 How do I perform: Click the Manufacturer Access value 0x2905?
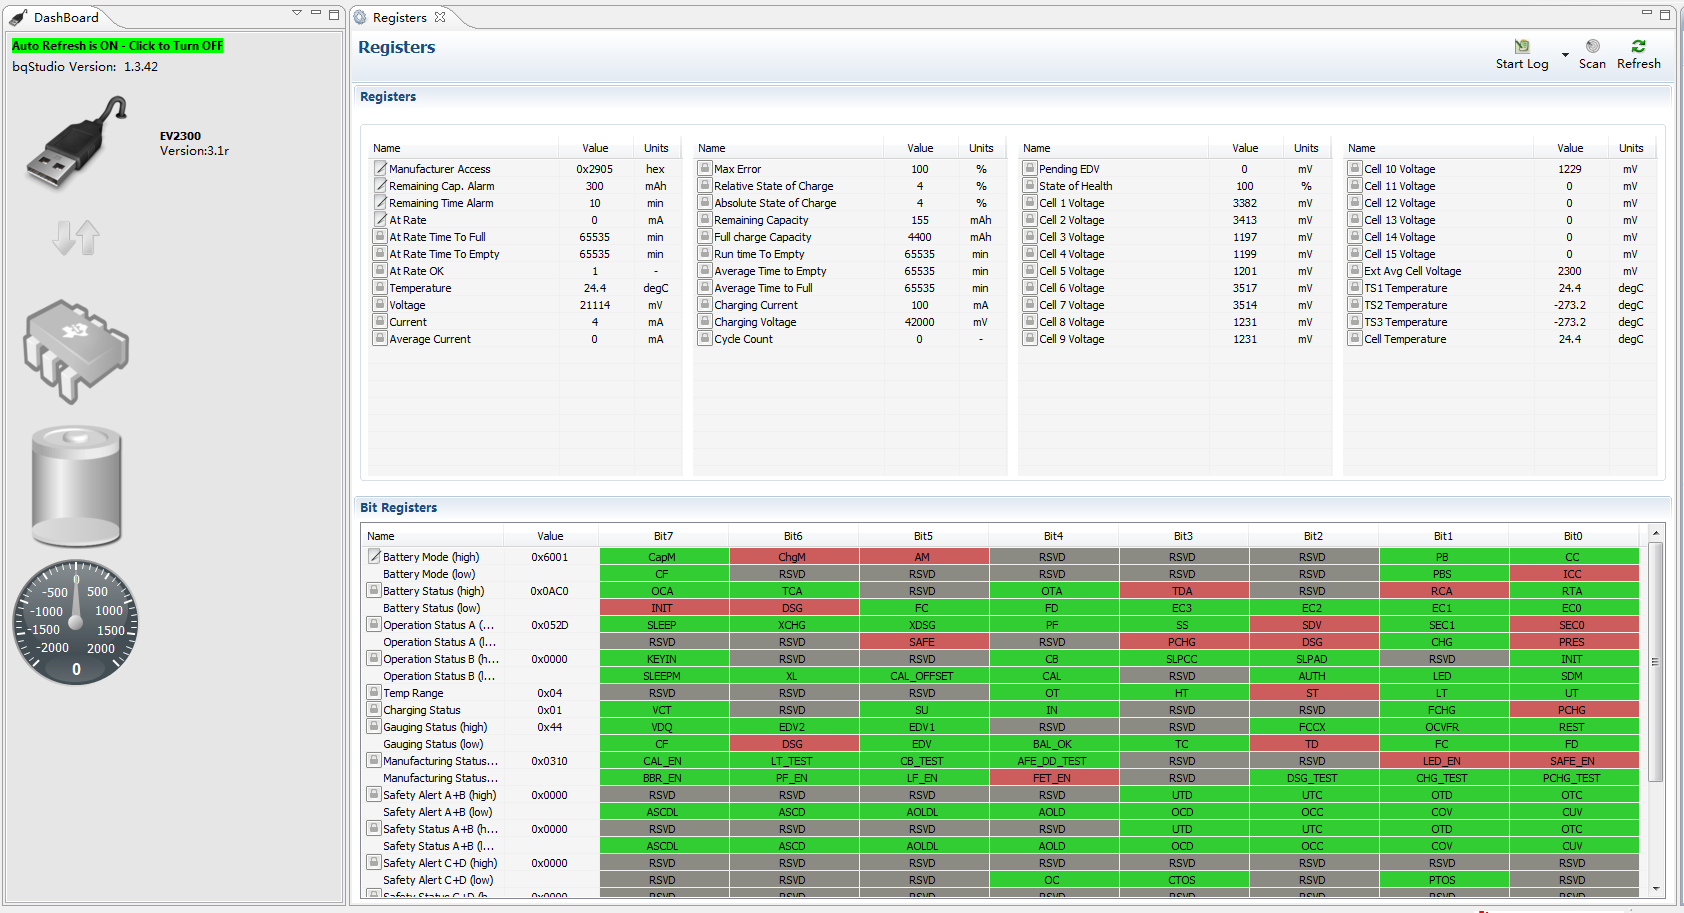pos(595,169)
